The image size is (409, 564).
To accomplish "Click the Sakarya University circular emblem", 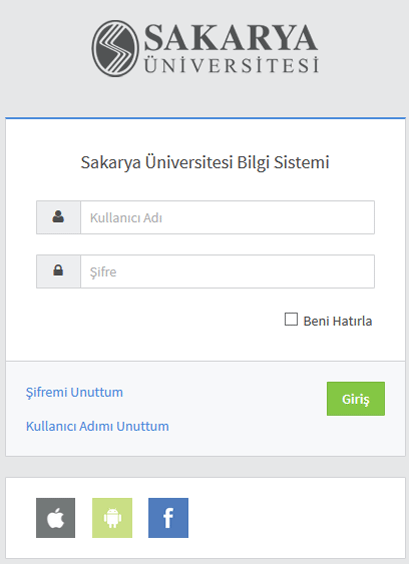I will click(x=115, y=48).
